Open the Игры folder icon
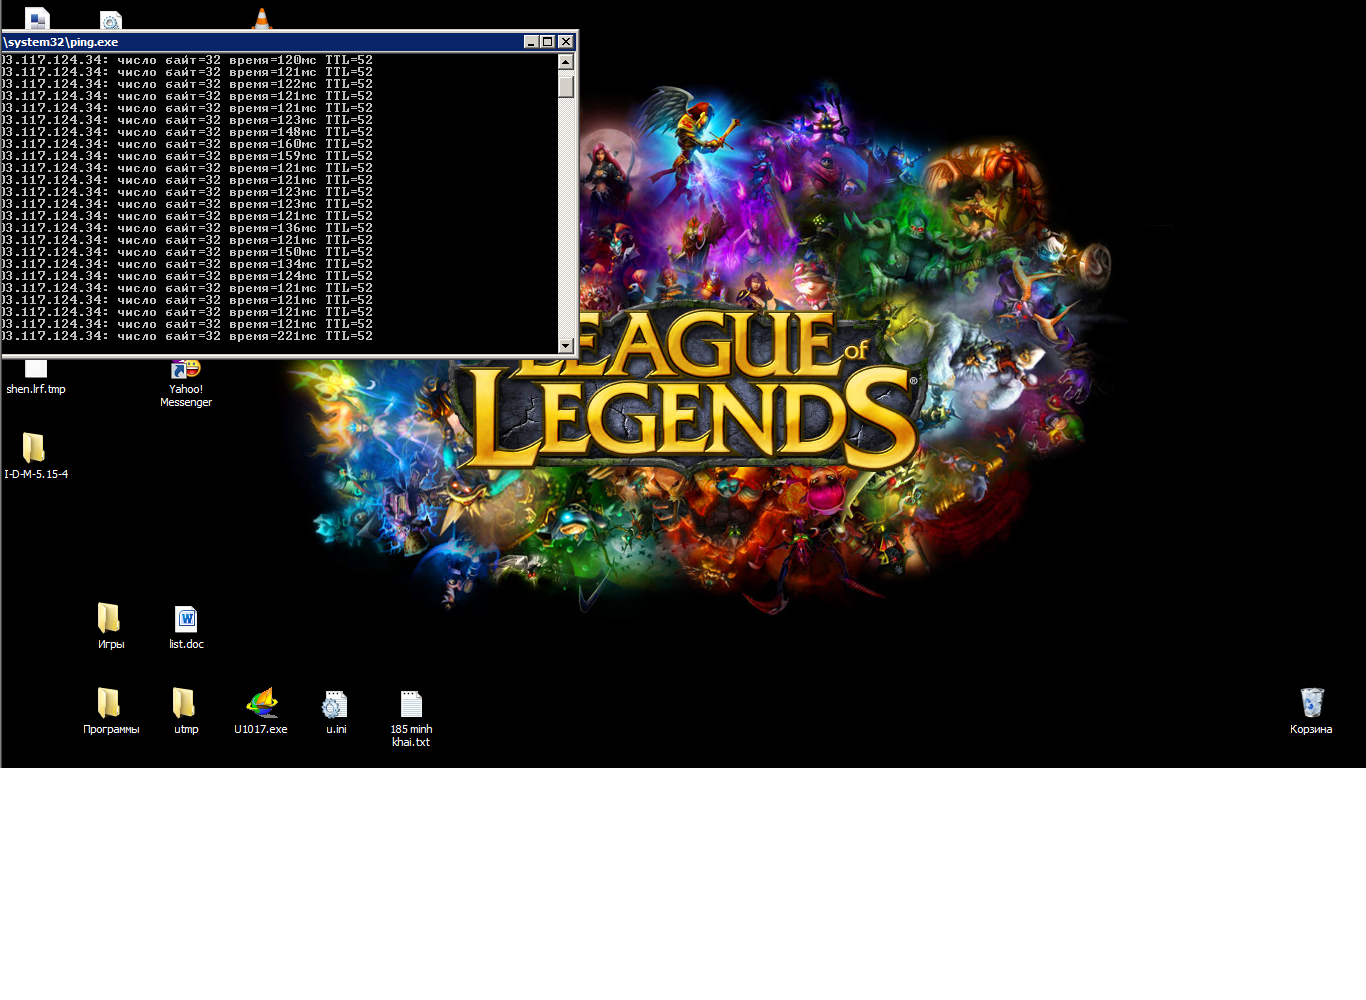The height and width of the screenshot is (1000, 1366). (x=110, y=626)
